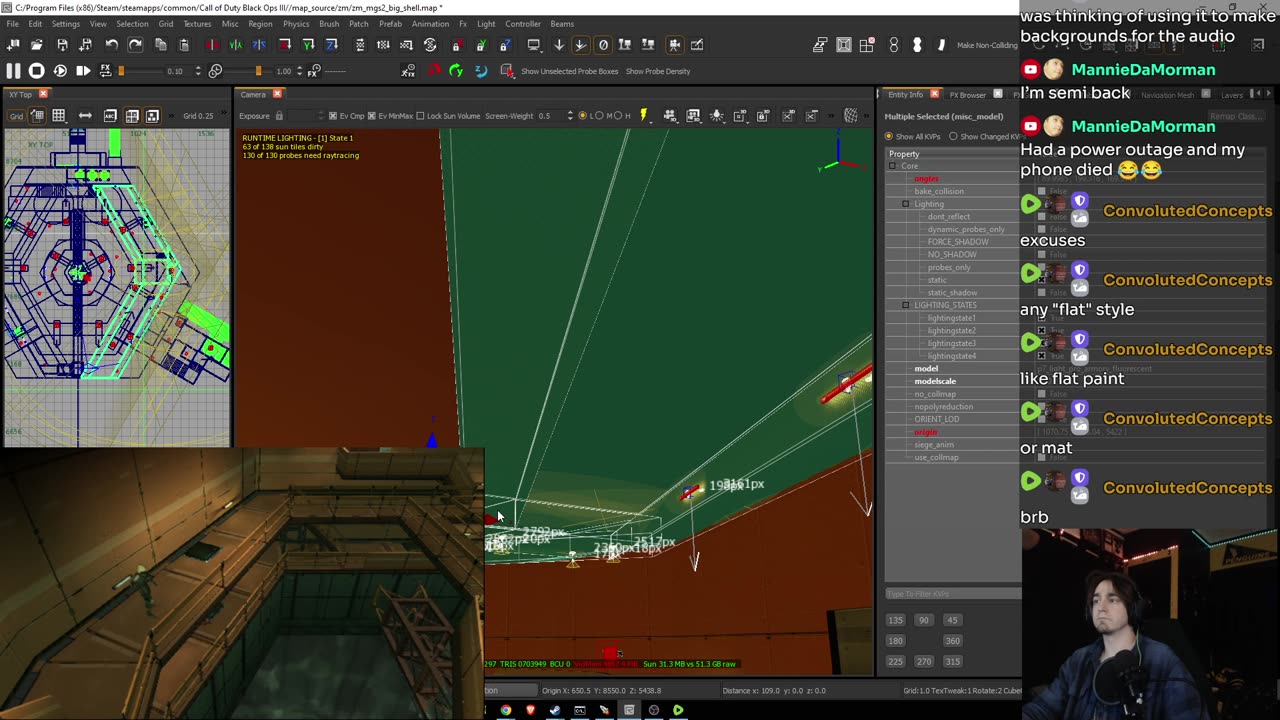The height and width of the screenshot is (720, 1280).
Task: Open the Patch menu
Action: [359, 24]
